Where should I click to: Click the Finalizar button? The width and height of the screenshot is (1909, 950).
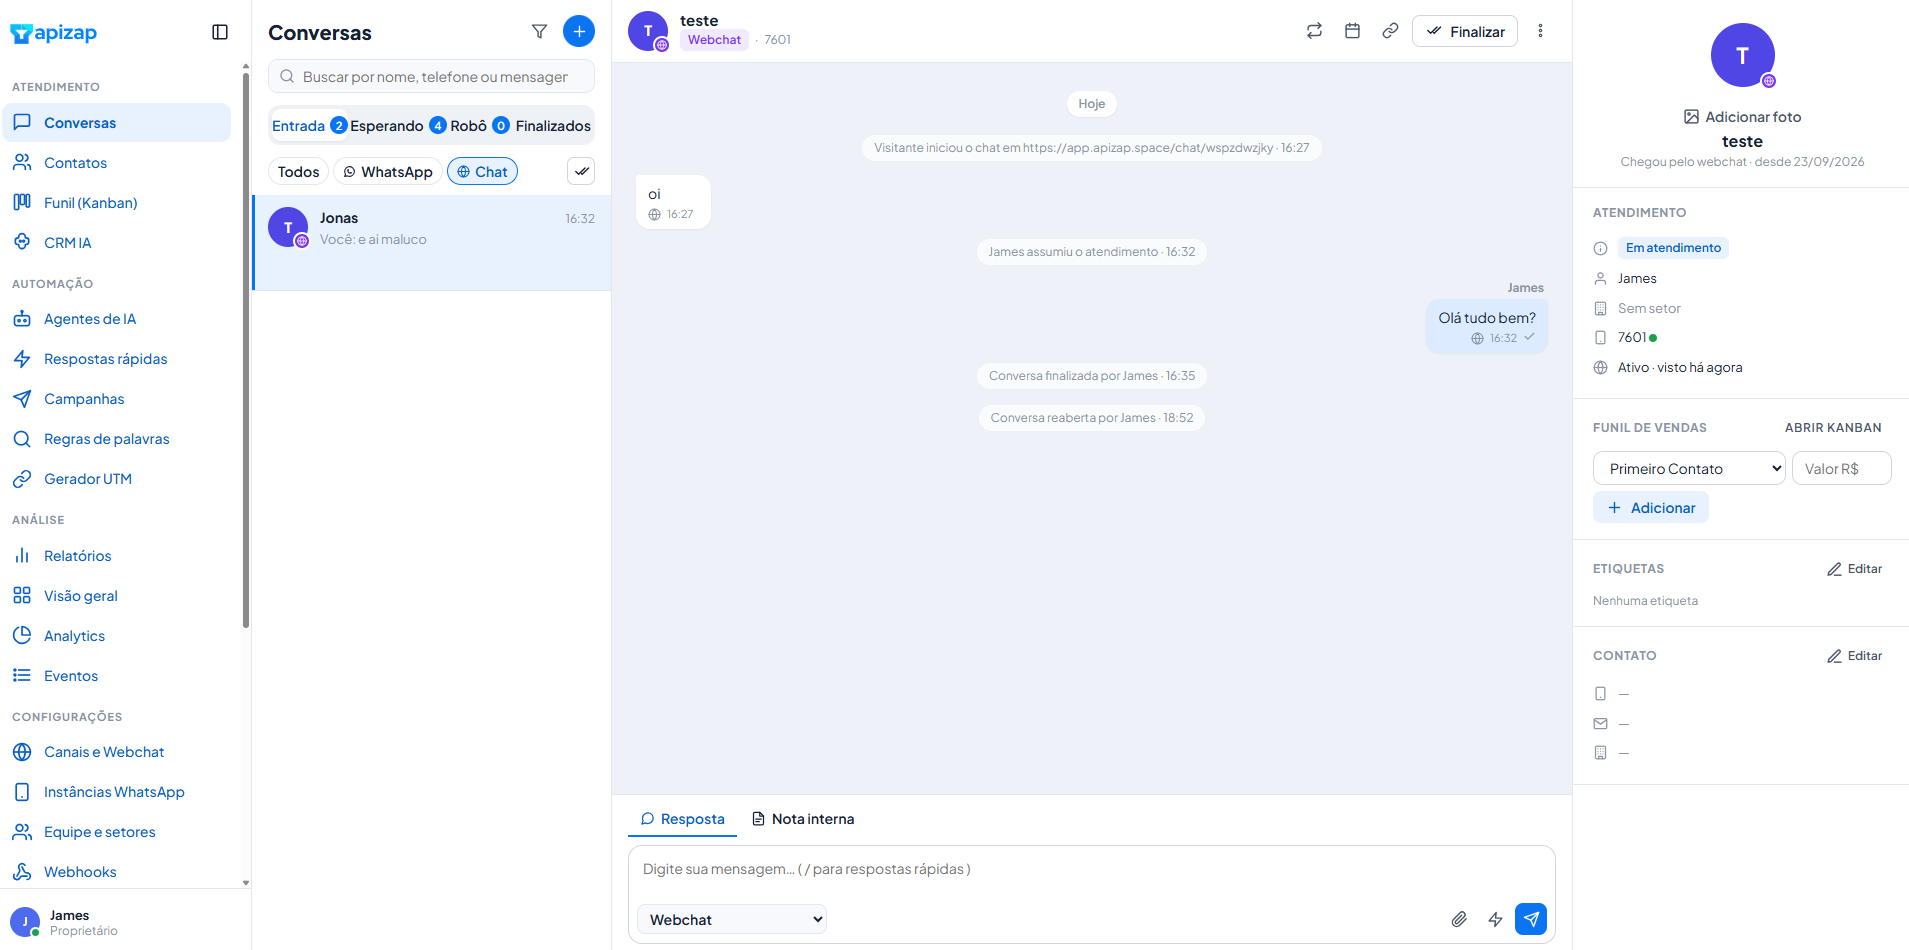(x=1465, y=31)
